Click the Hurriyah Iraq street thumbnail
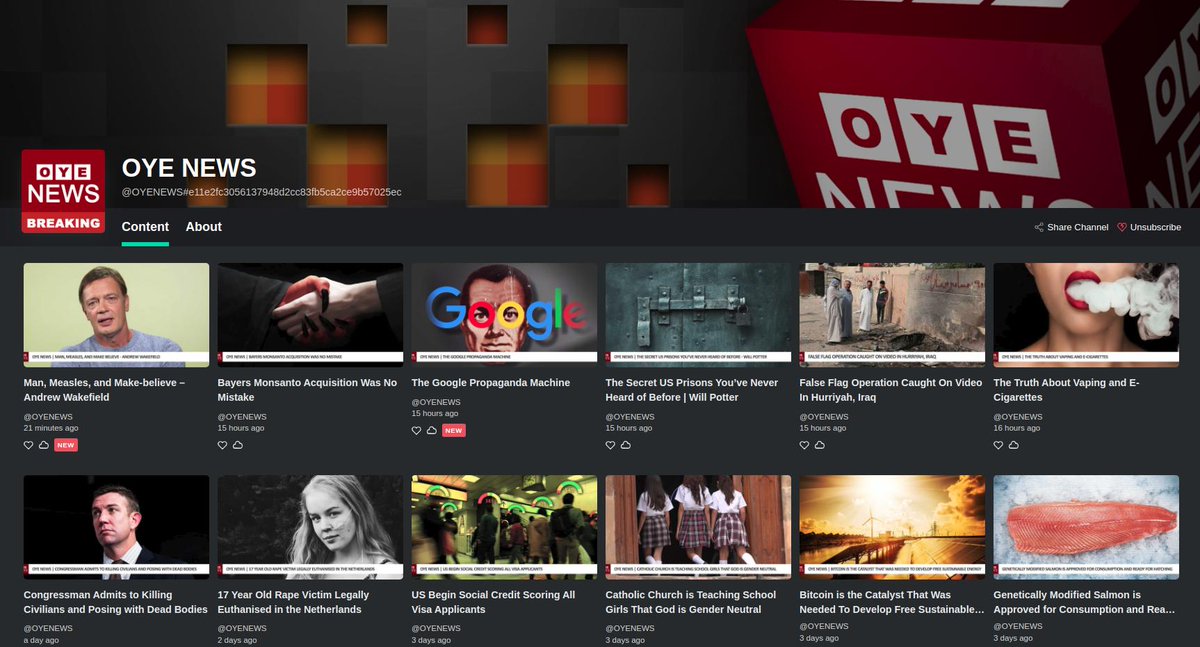This screenshot has height=647, width=1200. click(x=892, y=315)
